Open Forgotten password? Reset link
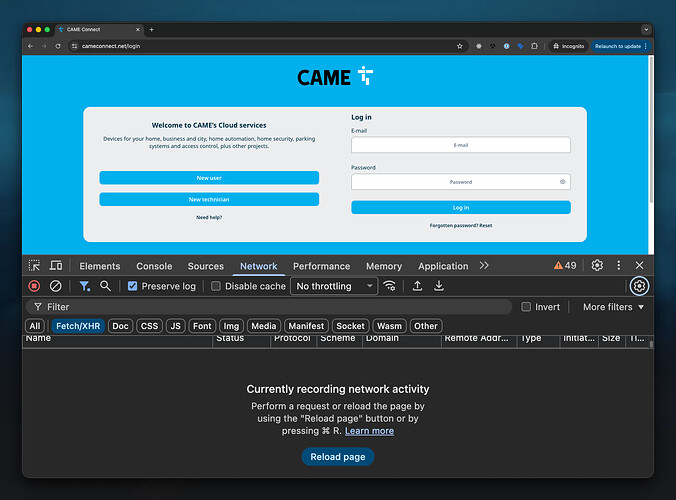This screenshot has width=676, height=500. [461, 225]
